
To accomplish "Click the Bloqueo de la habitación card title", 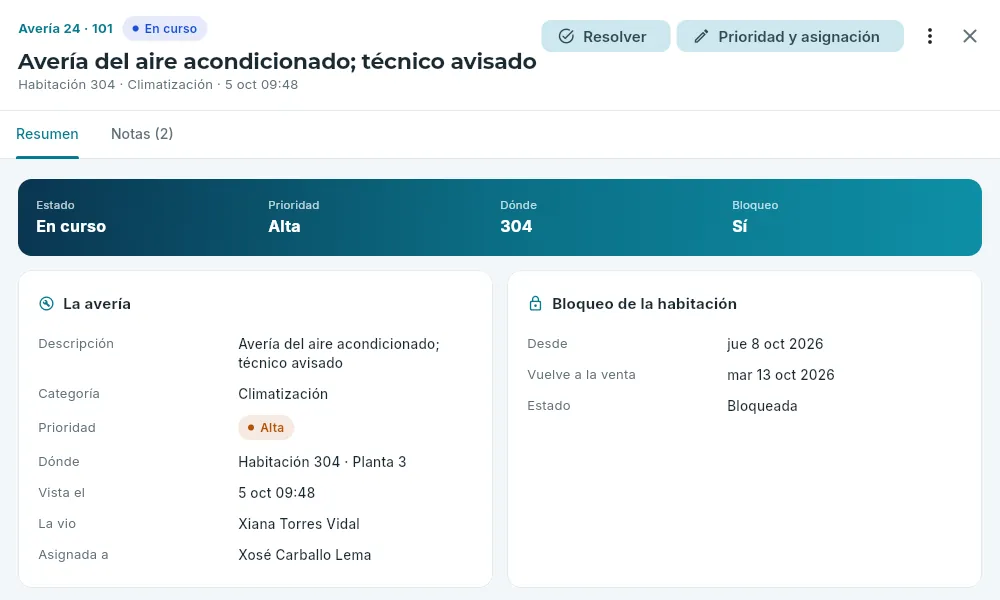I will tap(644, 304).
